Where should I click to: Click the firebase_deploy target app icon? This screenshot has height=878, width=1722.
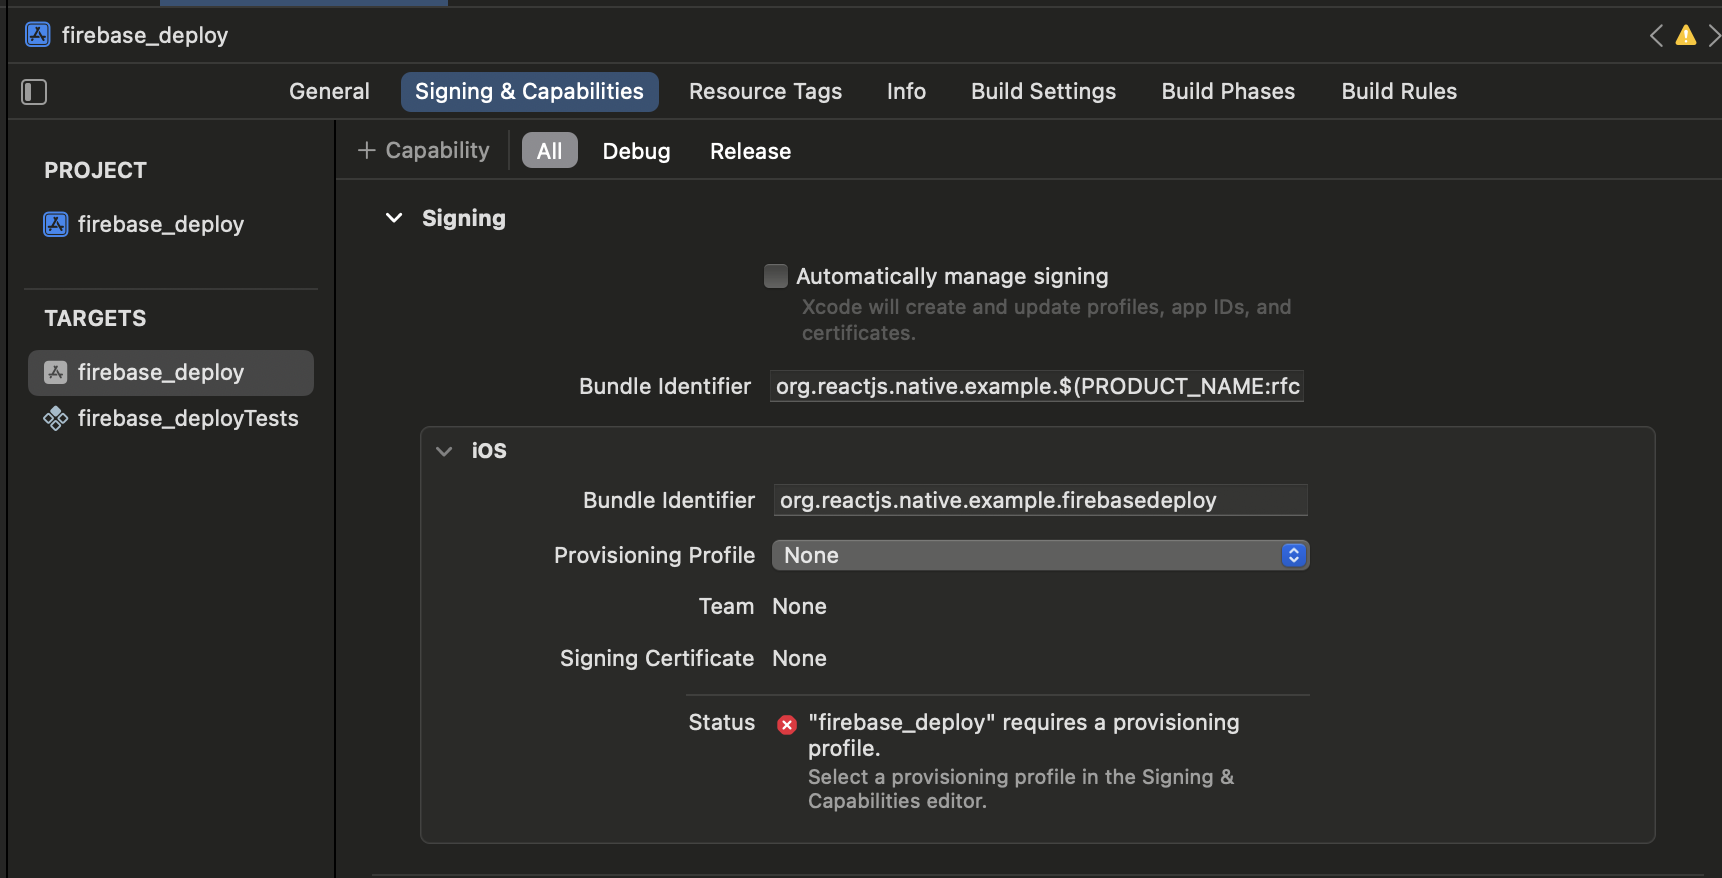[56, 373]
